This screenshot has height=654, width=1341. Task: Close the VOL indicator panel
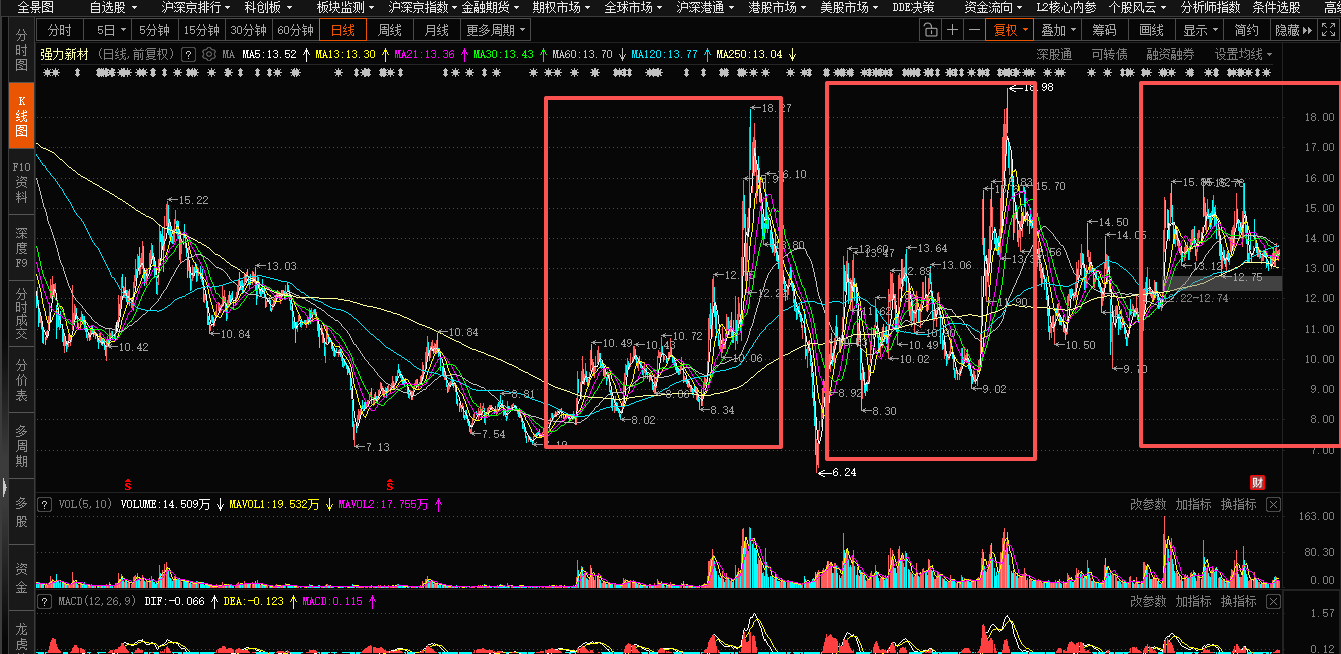click(1273, 505)
